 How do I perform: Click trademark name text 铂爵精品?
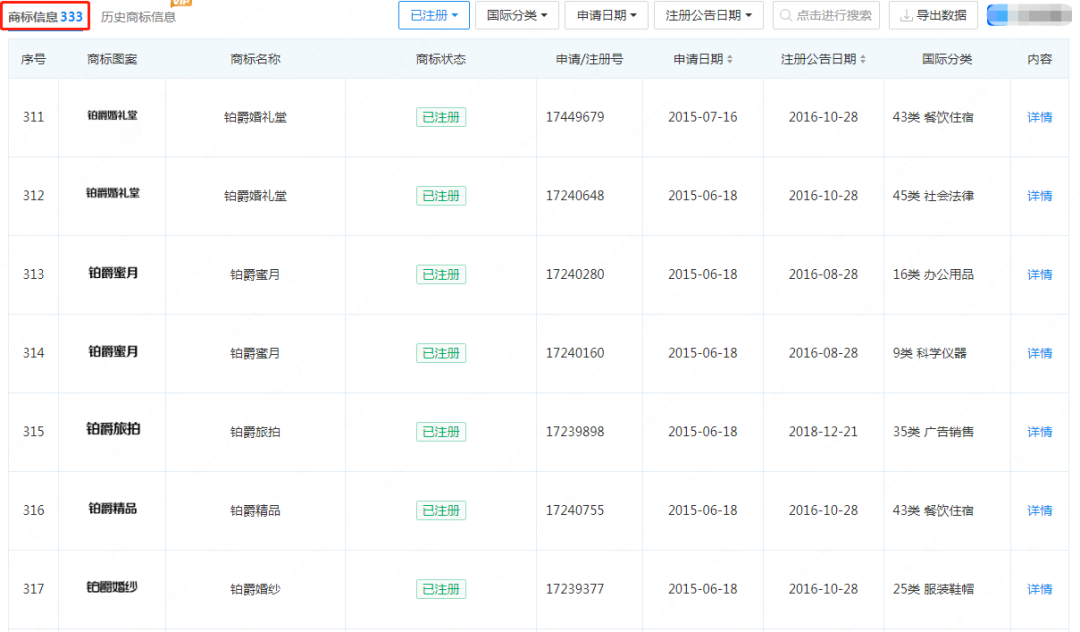[256, 510]
